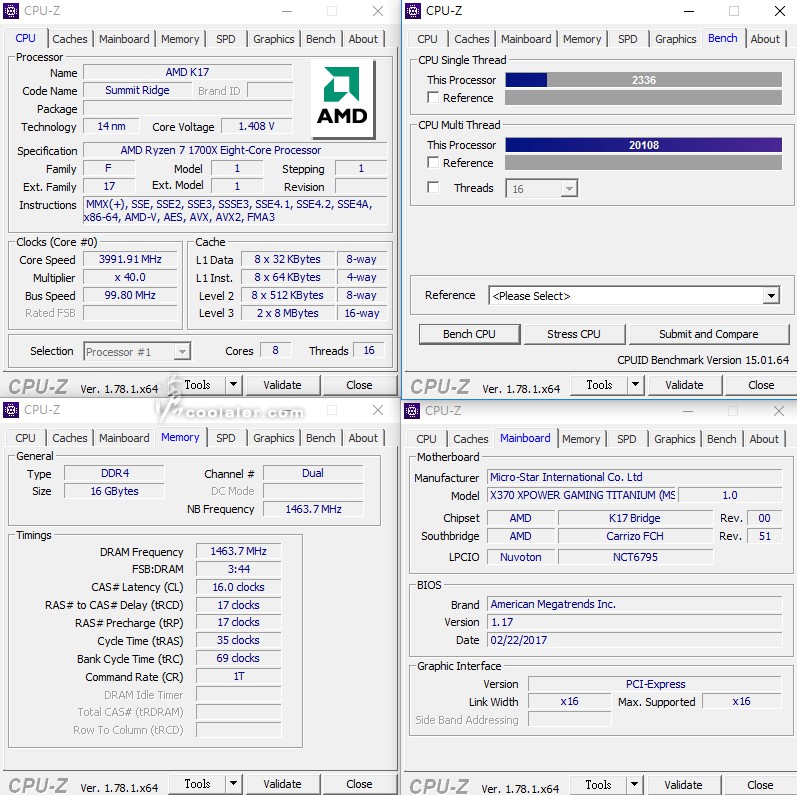The width and height of the screenshot is (797, 795).
Task: Click Close button in the Memory window
Action: (359, 784)
